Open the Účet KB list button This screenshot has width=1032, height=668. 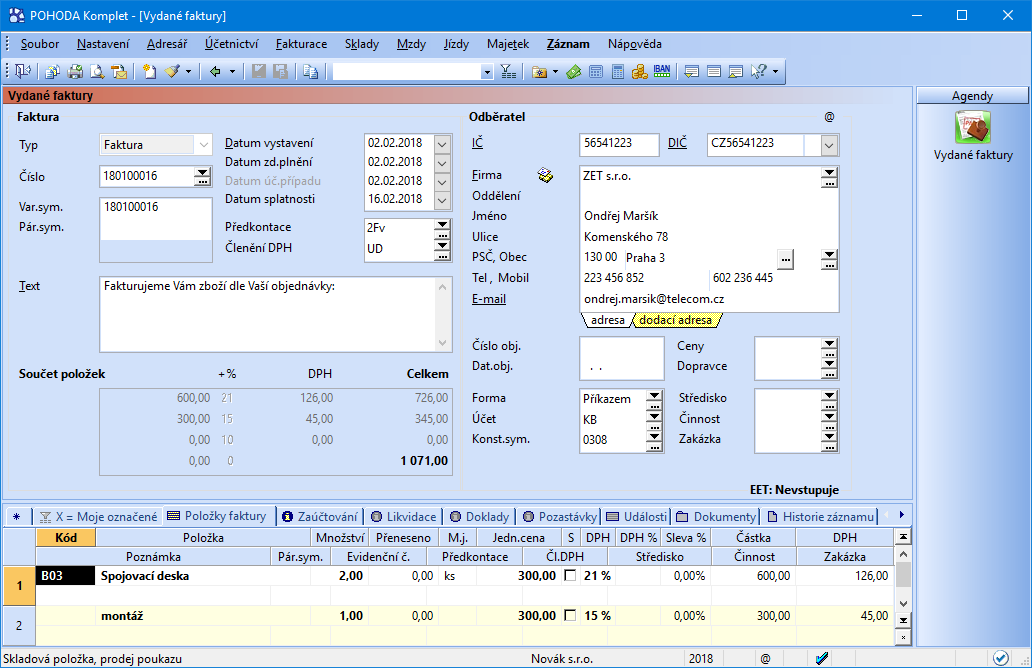tap(654, 419)
